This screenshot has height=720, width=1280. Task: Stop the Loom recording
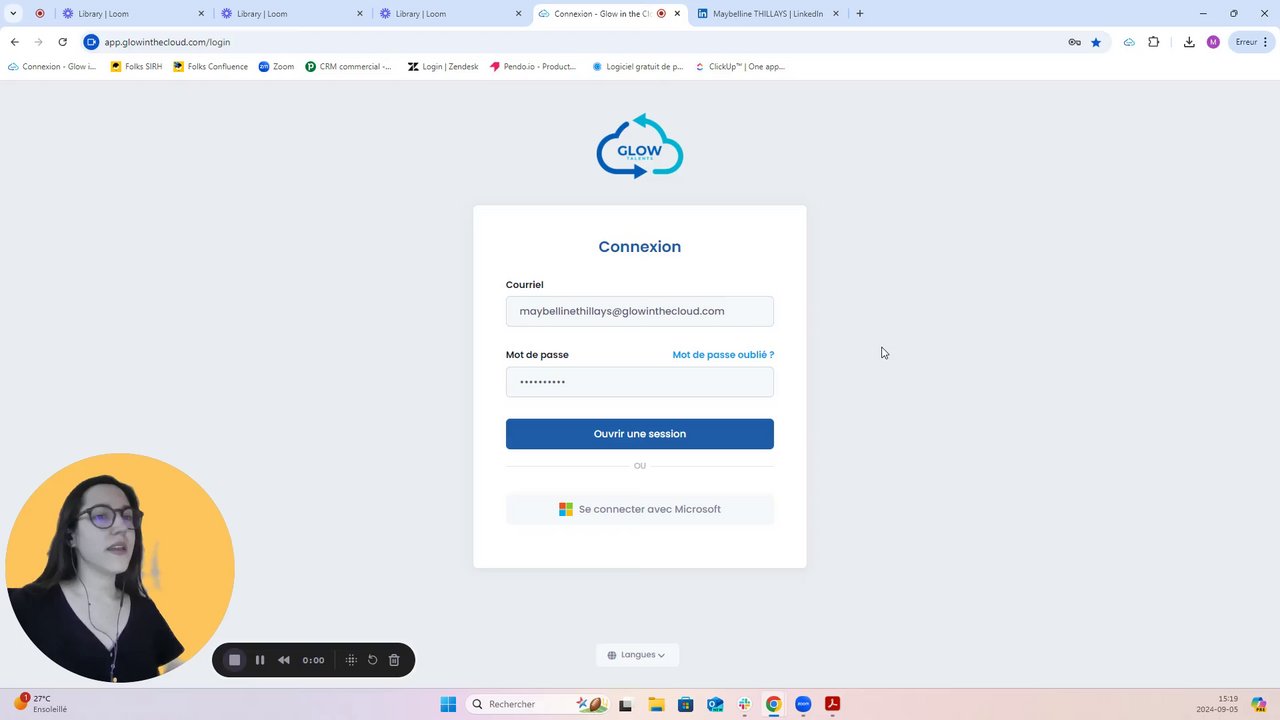235,660
